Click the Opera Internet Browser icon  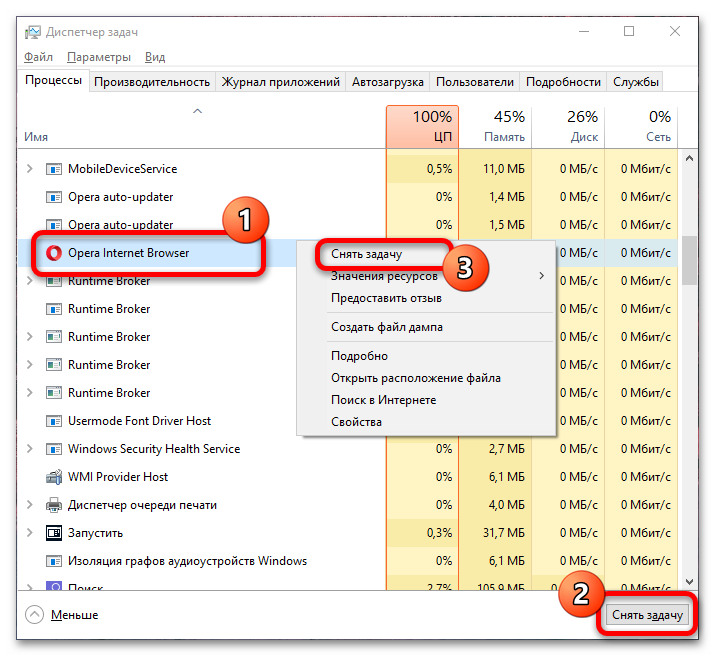[x=54, y=253]
